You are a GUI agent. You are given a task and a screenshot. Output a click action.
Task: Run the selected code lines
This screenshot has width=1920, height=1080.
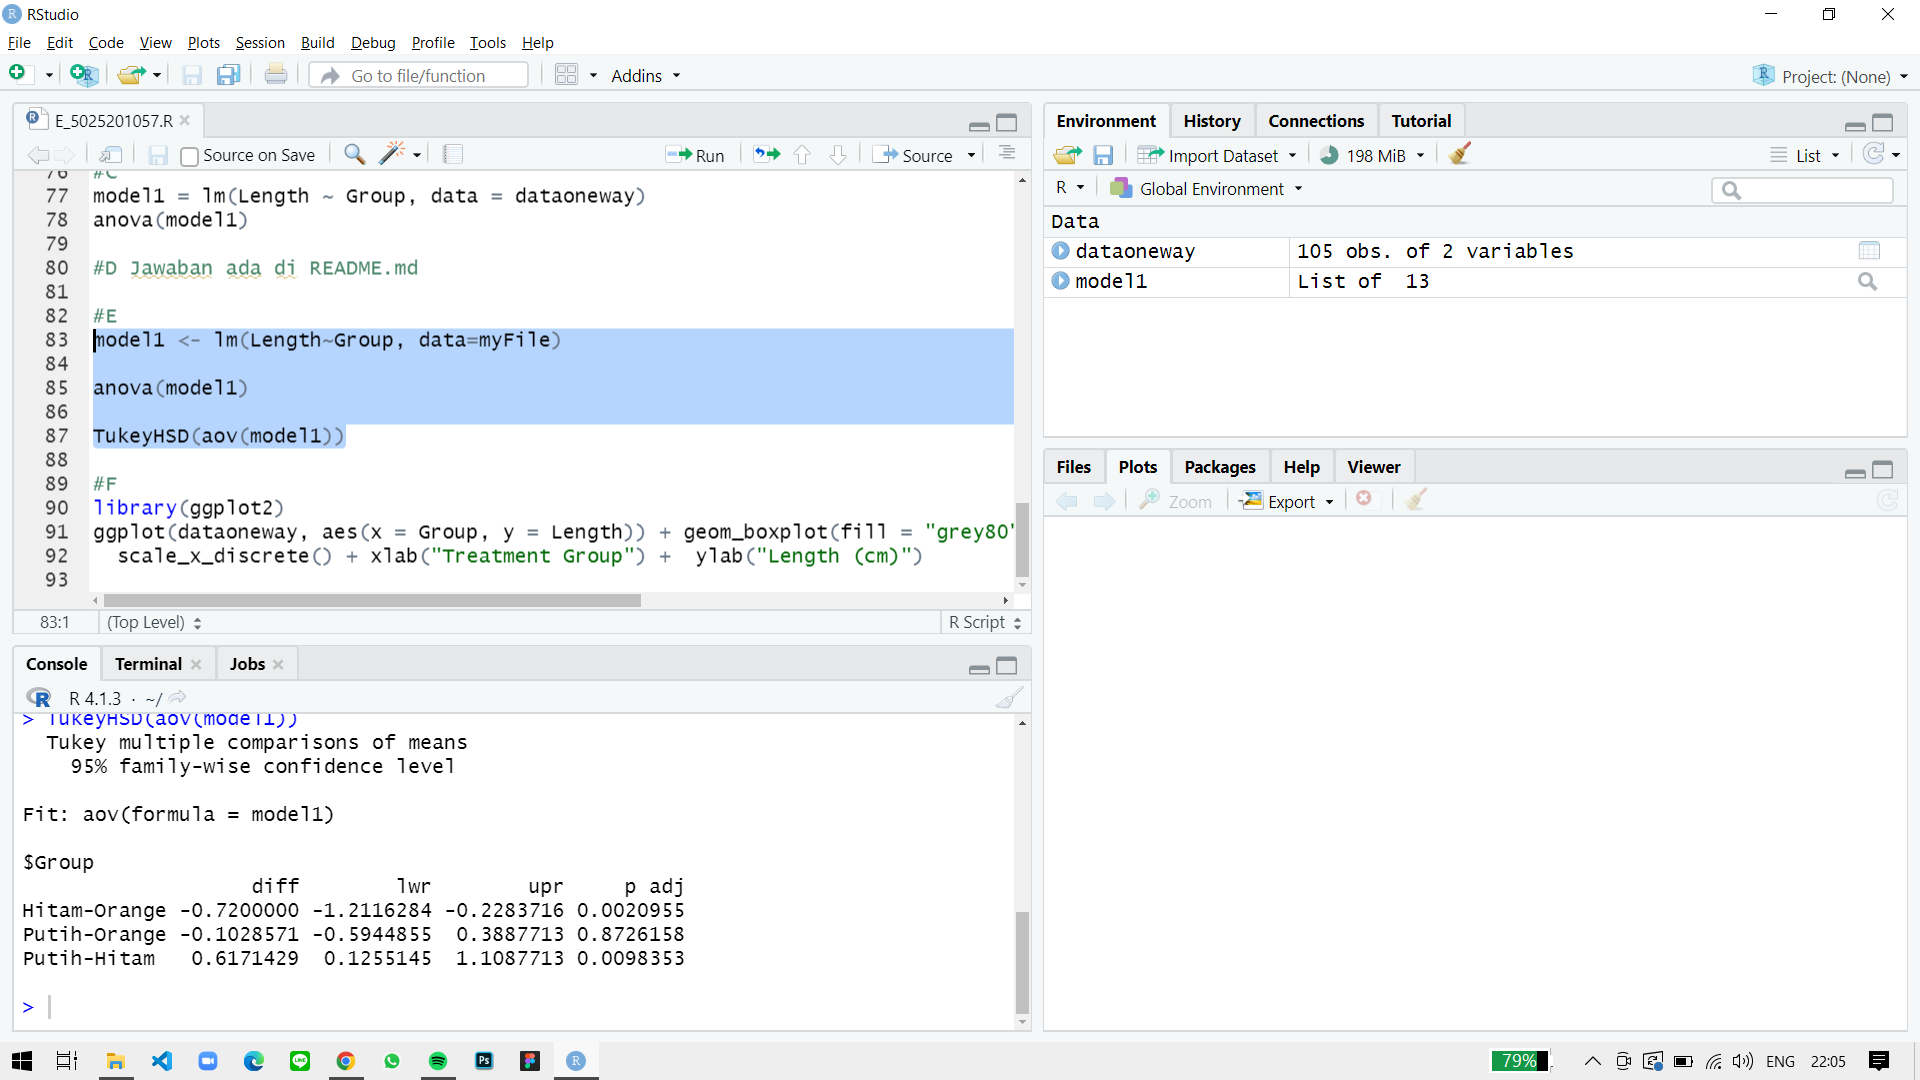point(697,155)
